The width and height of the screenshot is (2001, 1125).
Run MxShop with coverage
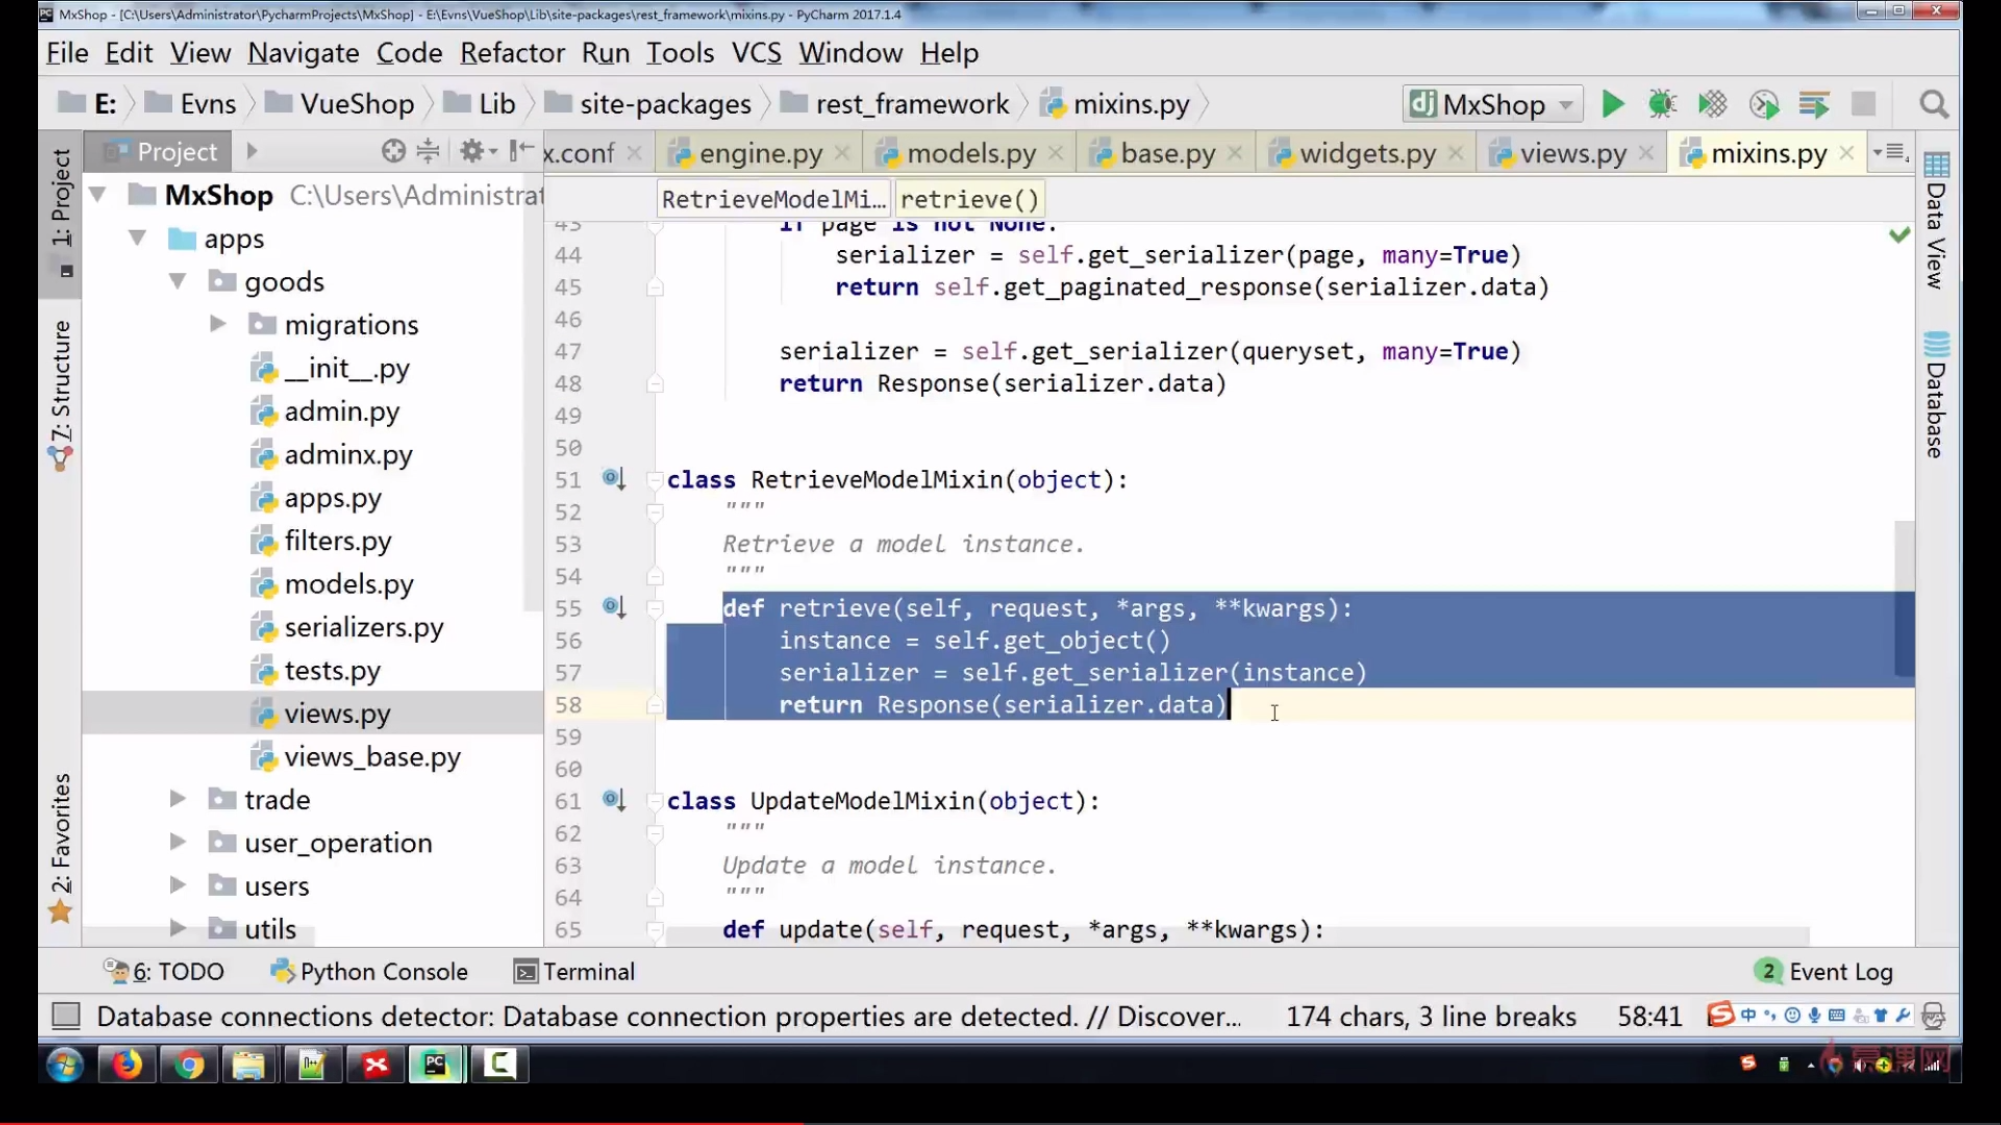click(x=1712, y=103)
